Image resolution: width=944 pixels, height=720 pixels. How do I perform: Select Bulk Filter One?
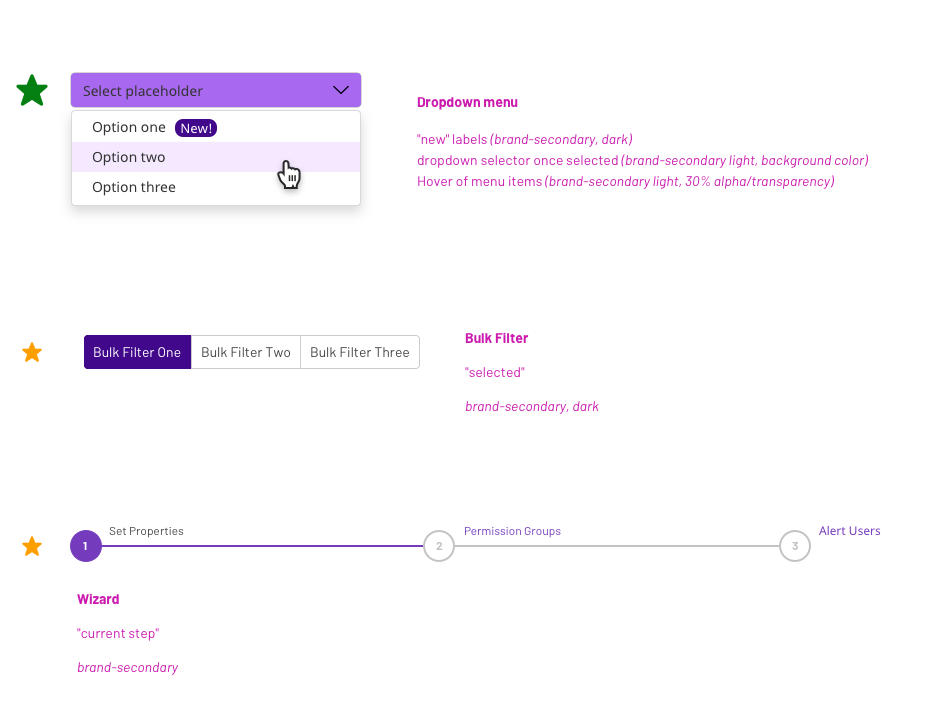137,352
